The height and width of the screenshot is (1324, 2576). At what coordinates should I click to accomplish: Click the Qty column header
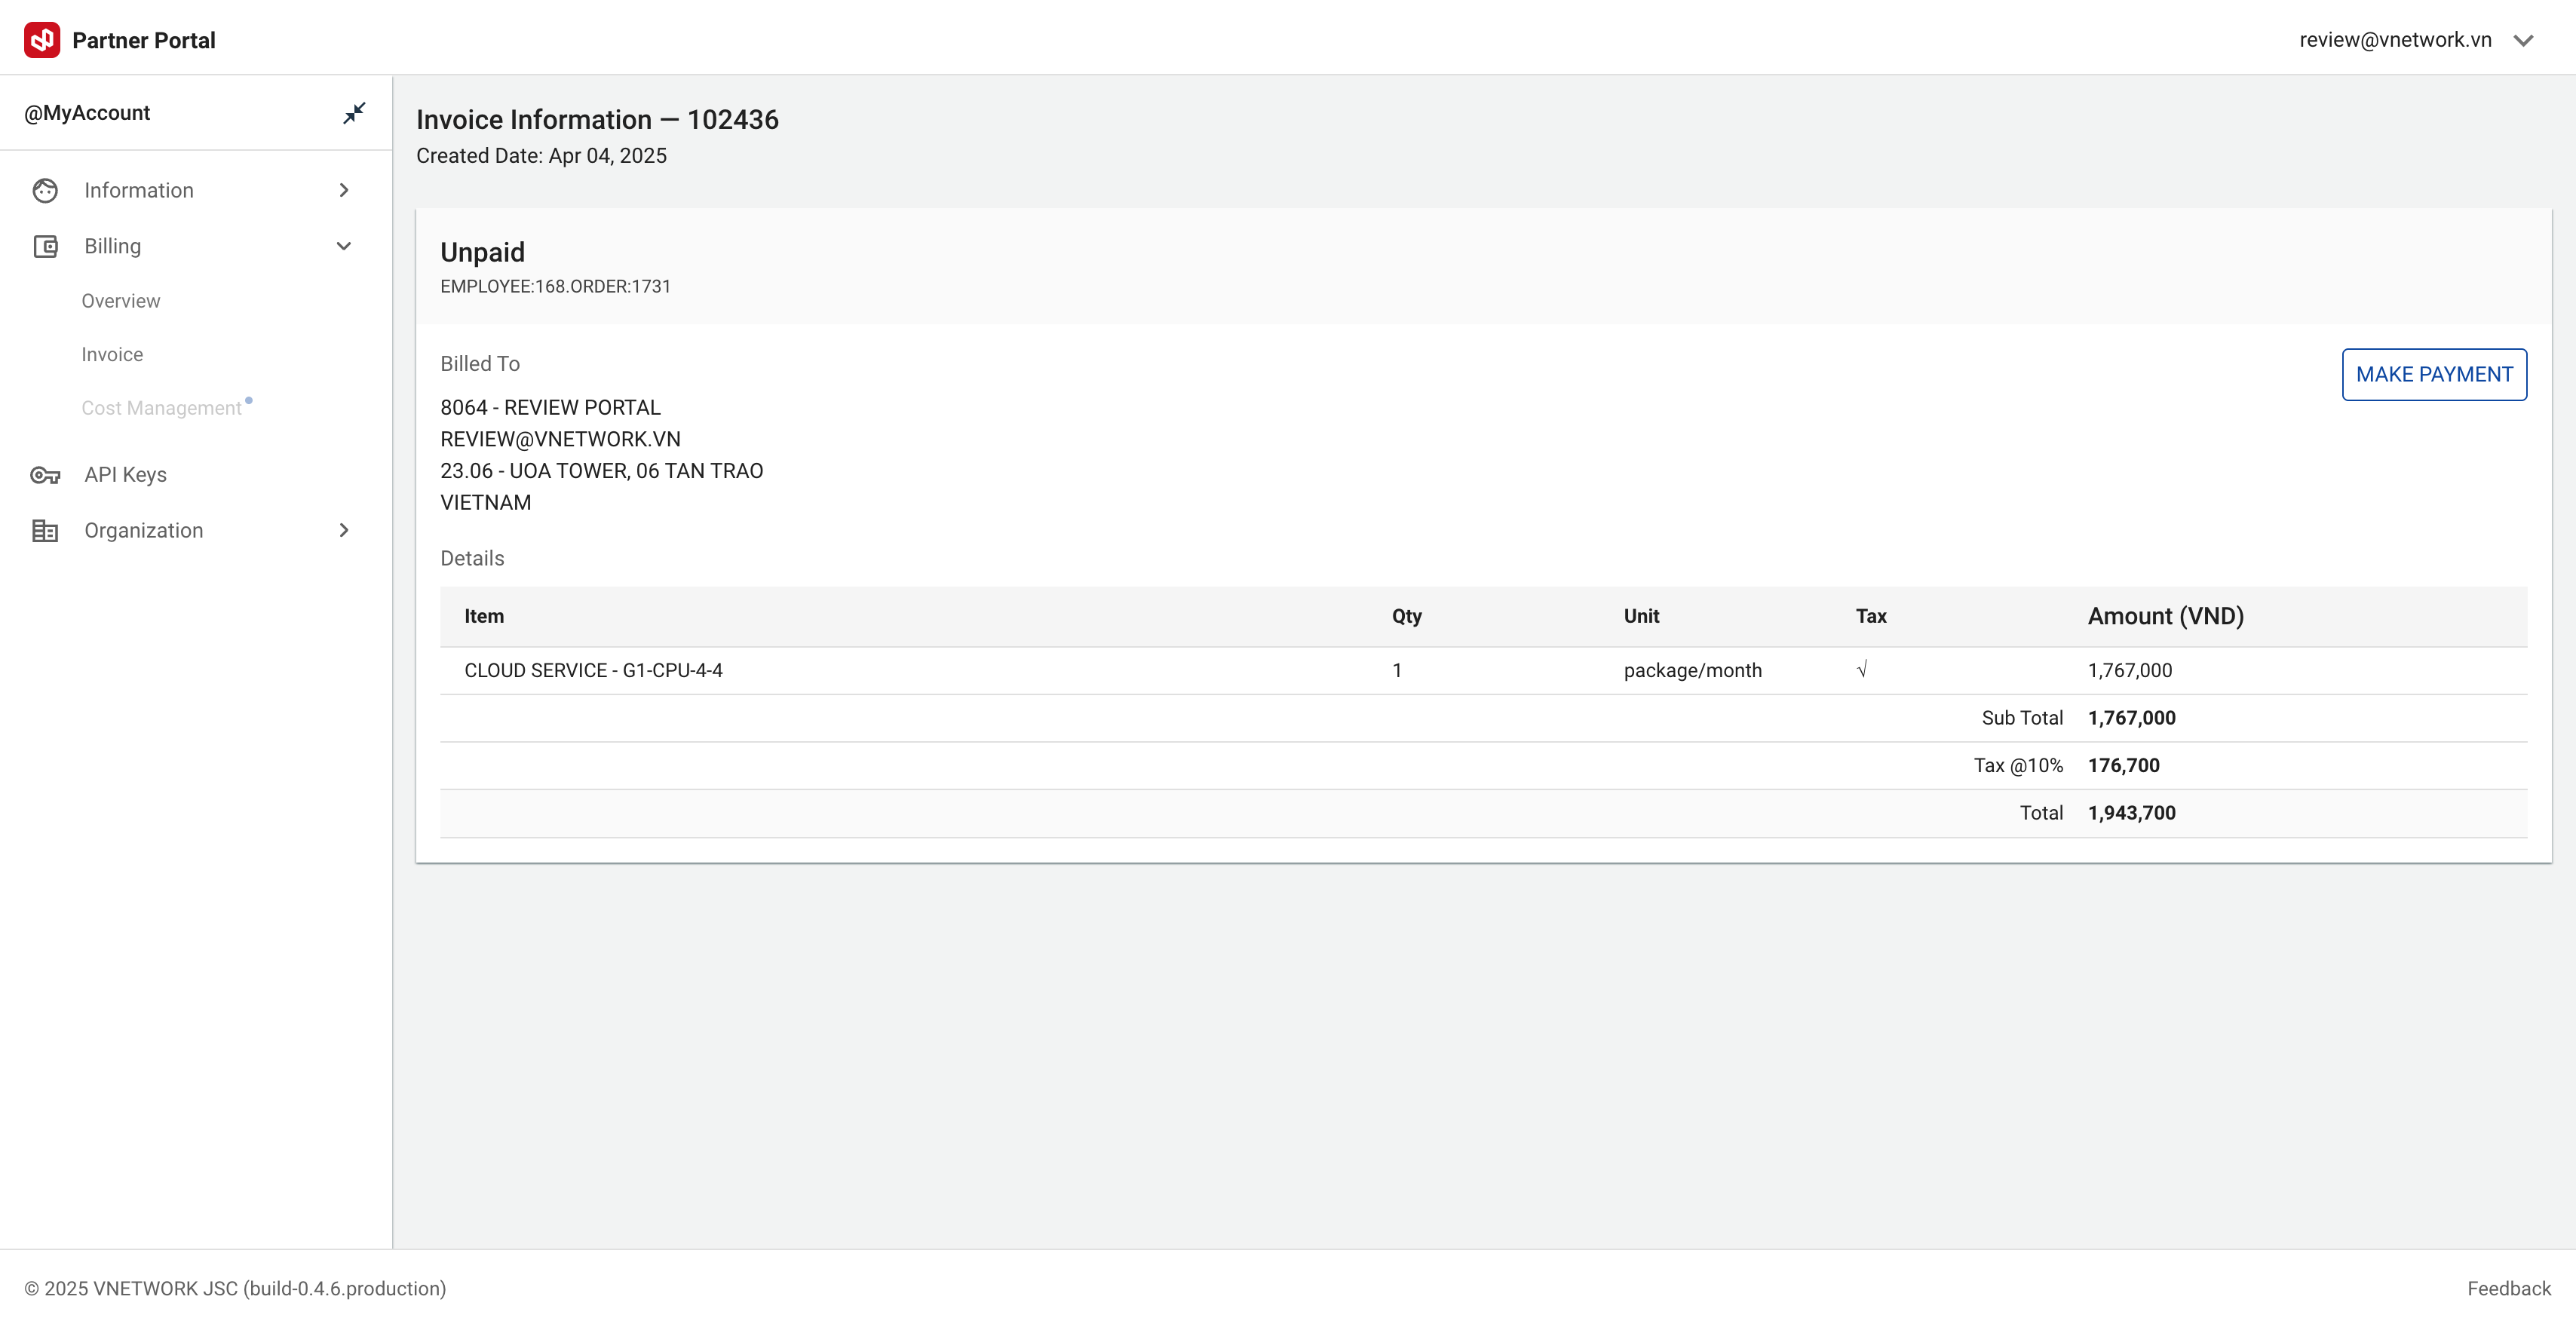(1406, 616)
